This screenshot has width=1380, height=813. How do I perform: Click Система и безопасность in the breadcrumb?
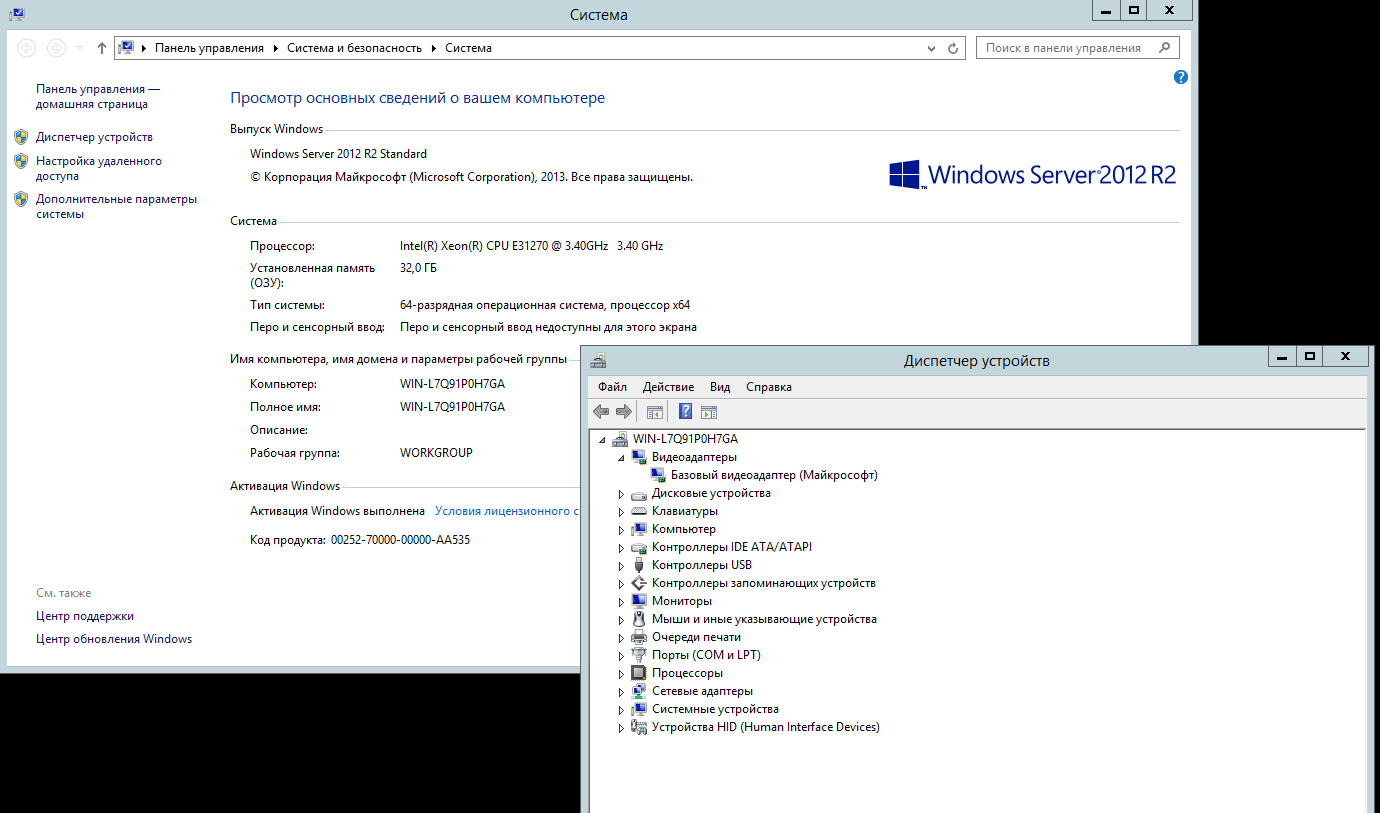click(355, 48)
